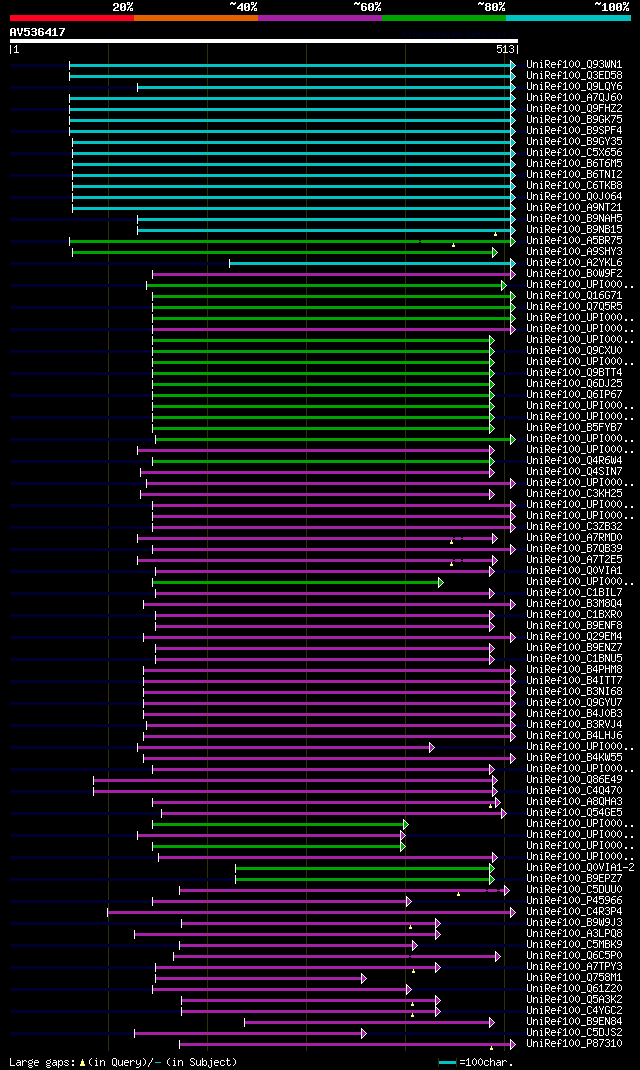This screenshot has width=640, height=1070.
Task: Click the red ~20% identity legend segment
Action: tap(72, 18)
